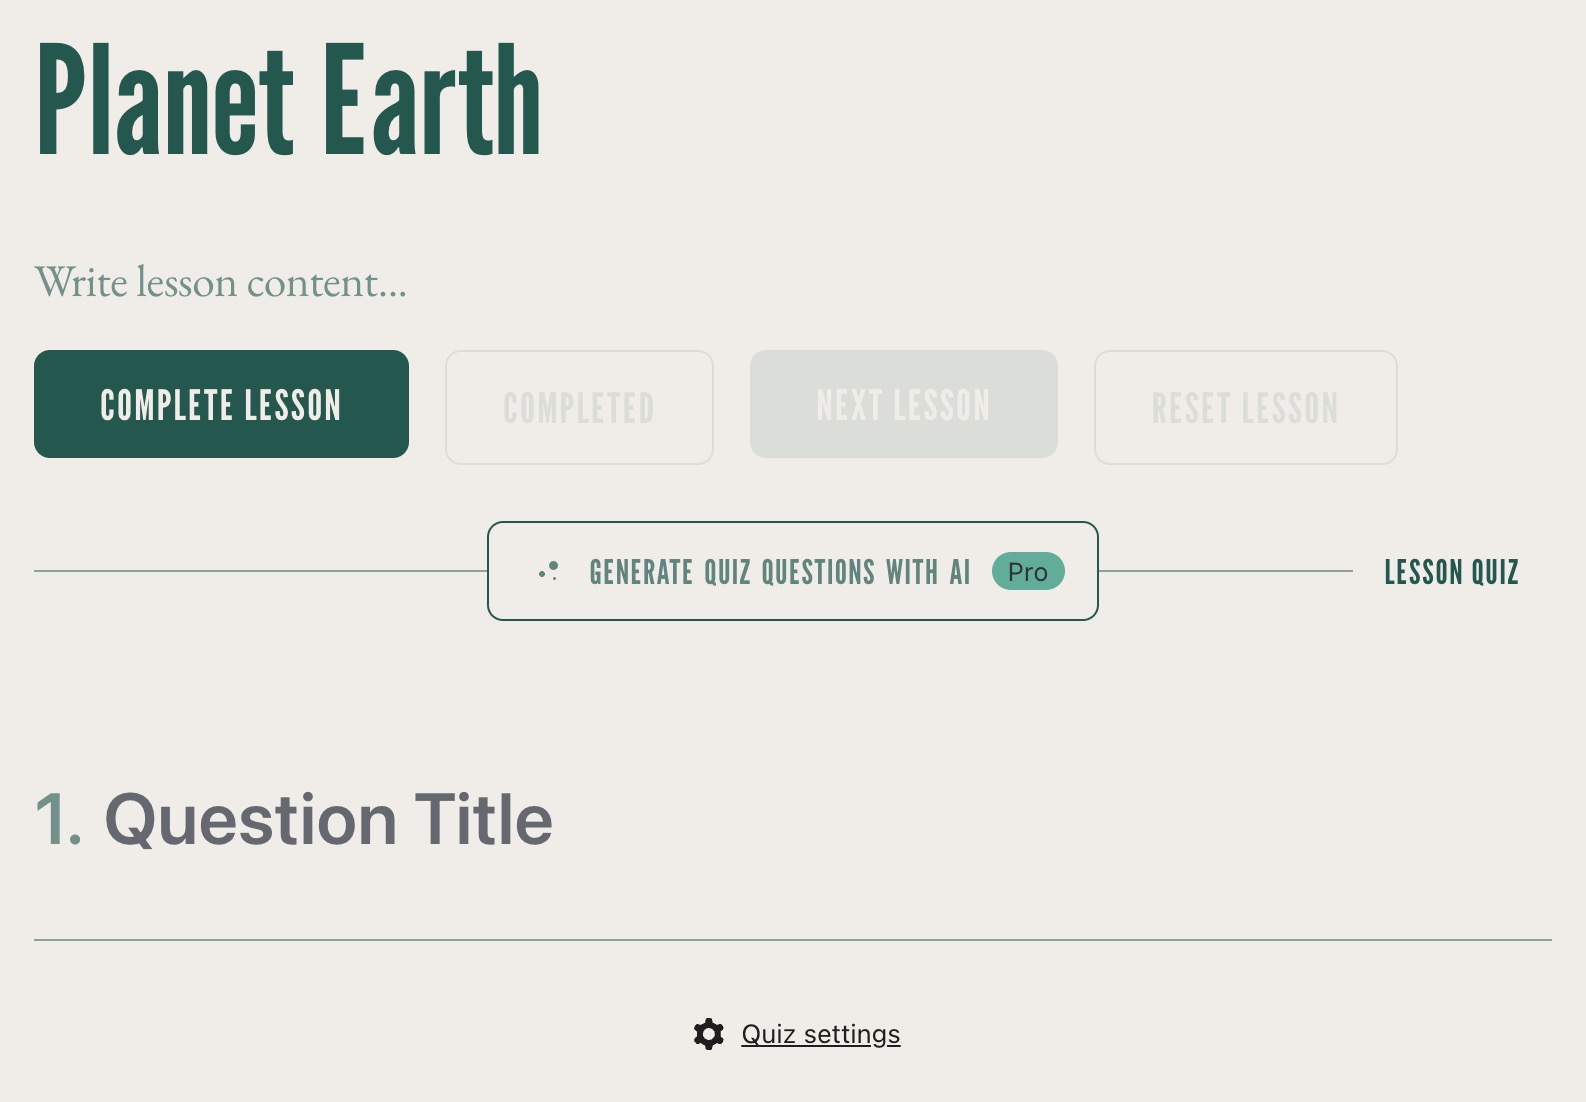Image resolution: width=1586 pixels, height=1102 pixels.
Task: Open the Quiz settings link
Action: coord(820,1034)
